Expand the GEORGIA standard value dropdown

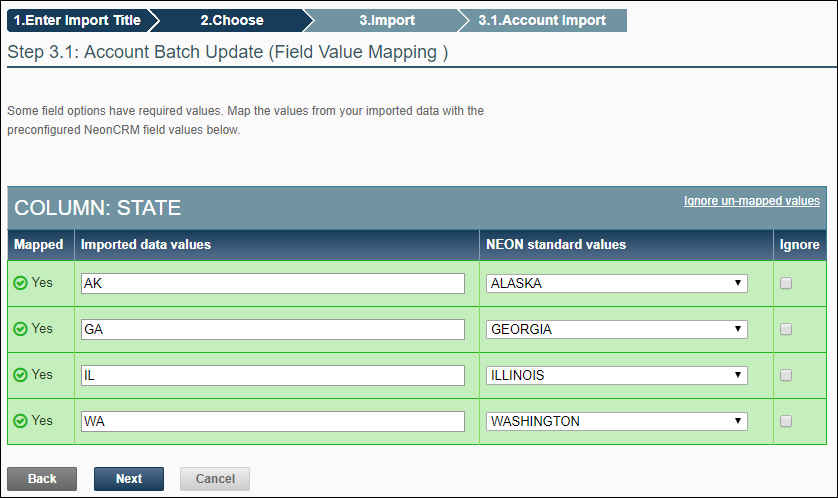616,329
